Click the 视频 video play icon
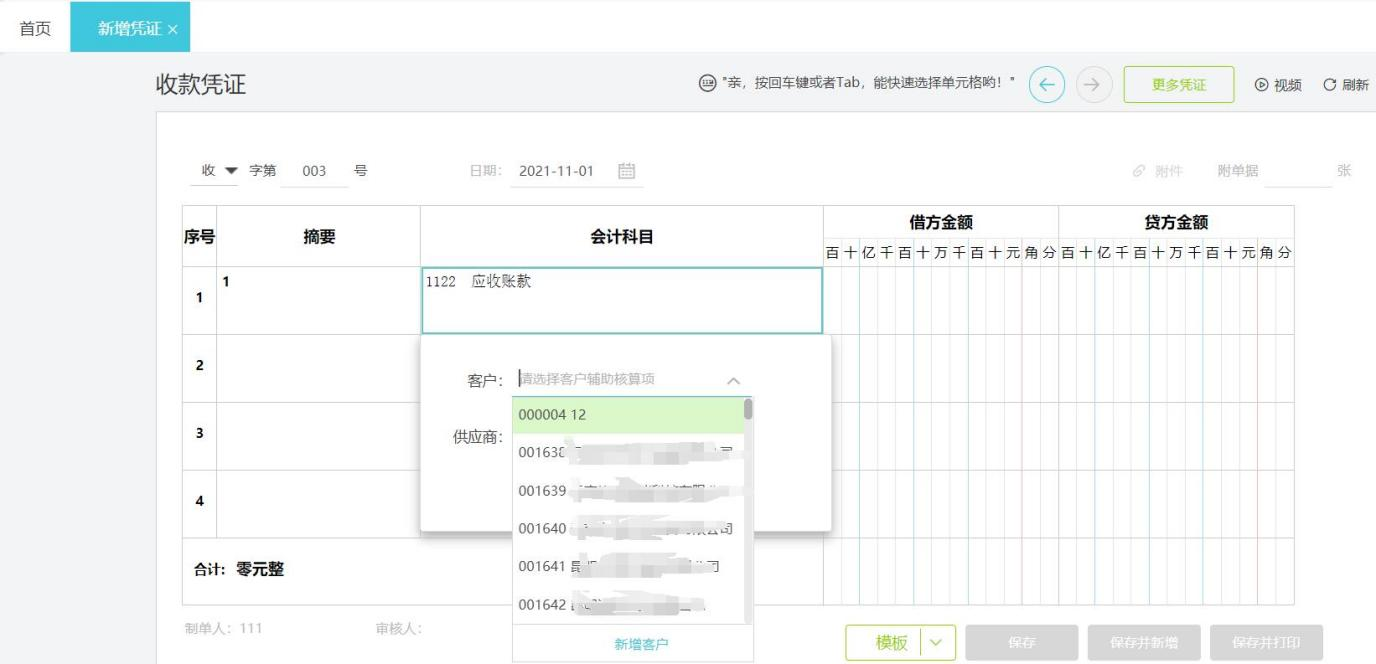This screenshot has width=1376, height=664. pos(1261,85)
